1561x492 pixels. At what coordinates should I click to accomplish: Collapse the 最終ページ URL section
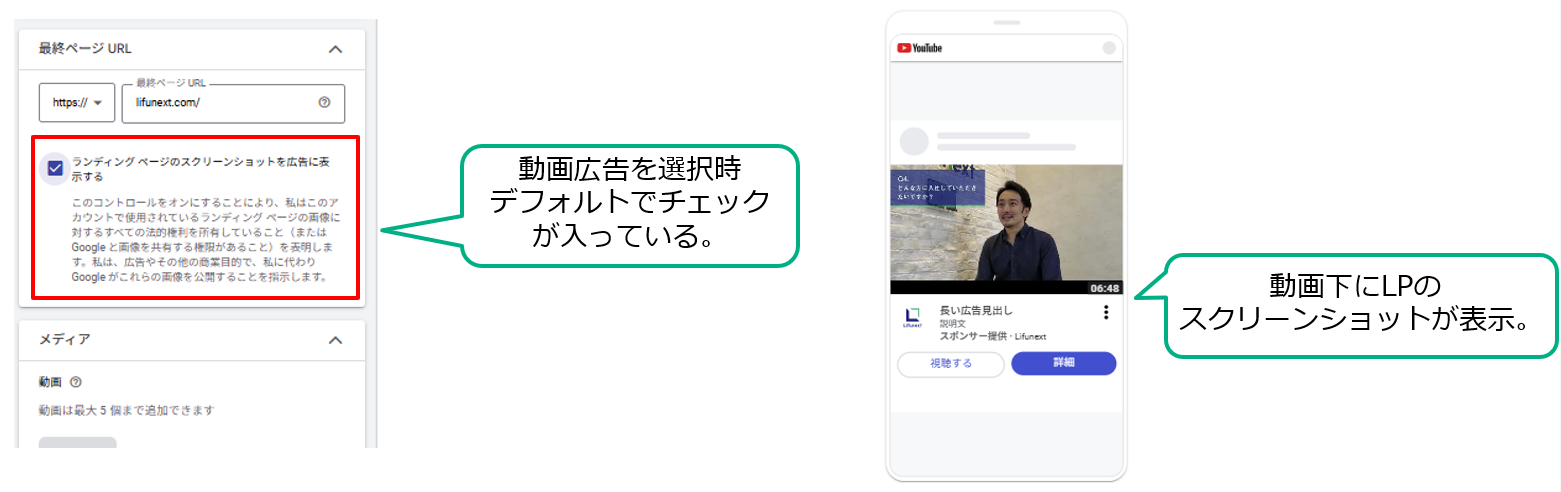(x=336, y=48)
